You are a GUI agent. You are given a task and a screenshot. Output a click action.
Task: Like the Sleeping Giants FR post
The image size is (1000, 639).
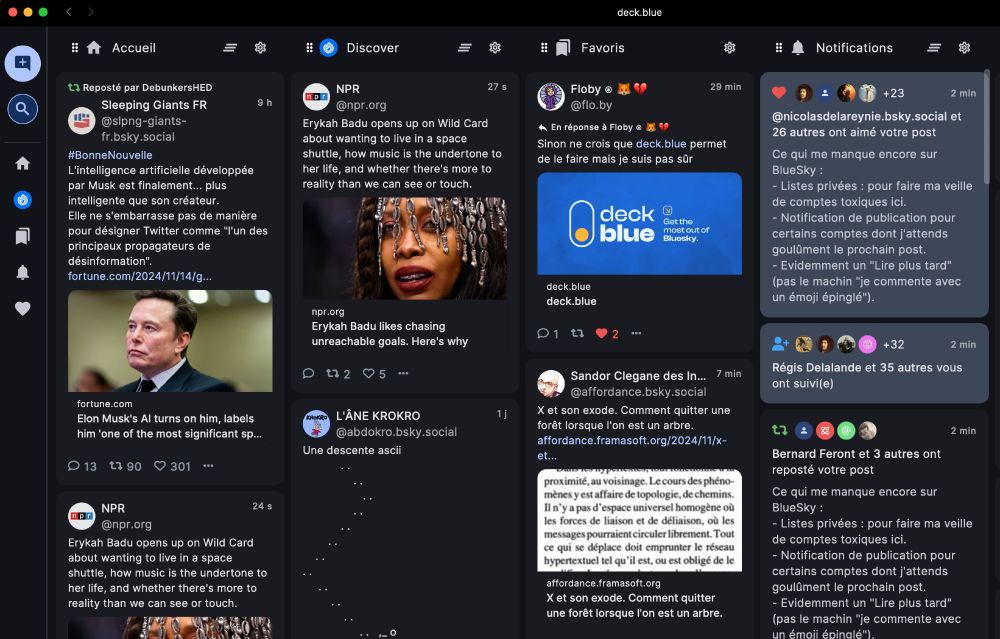click(x=172, y=466)
